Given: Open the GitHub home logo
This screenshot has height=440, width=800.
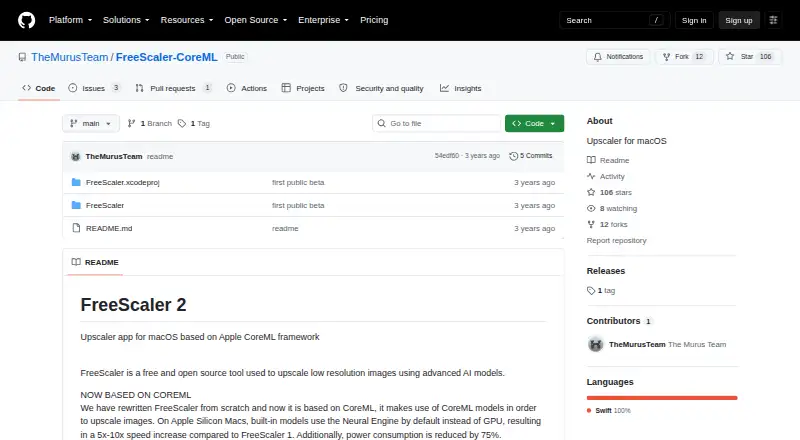Looking at the screenshot, I should [27, 20].
